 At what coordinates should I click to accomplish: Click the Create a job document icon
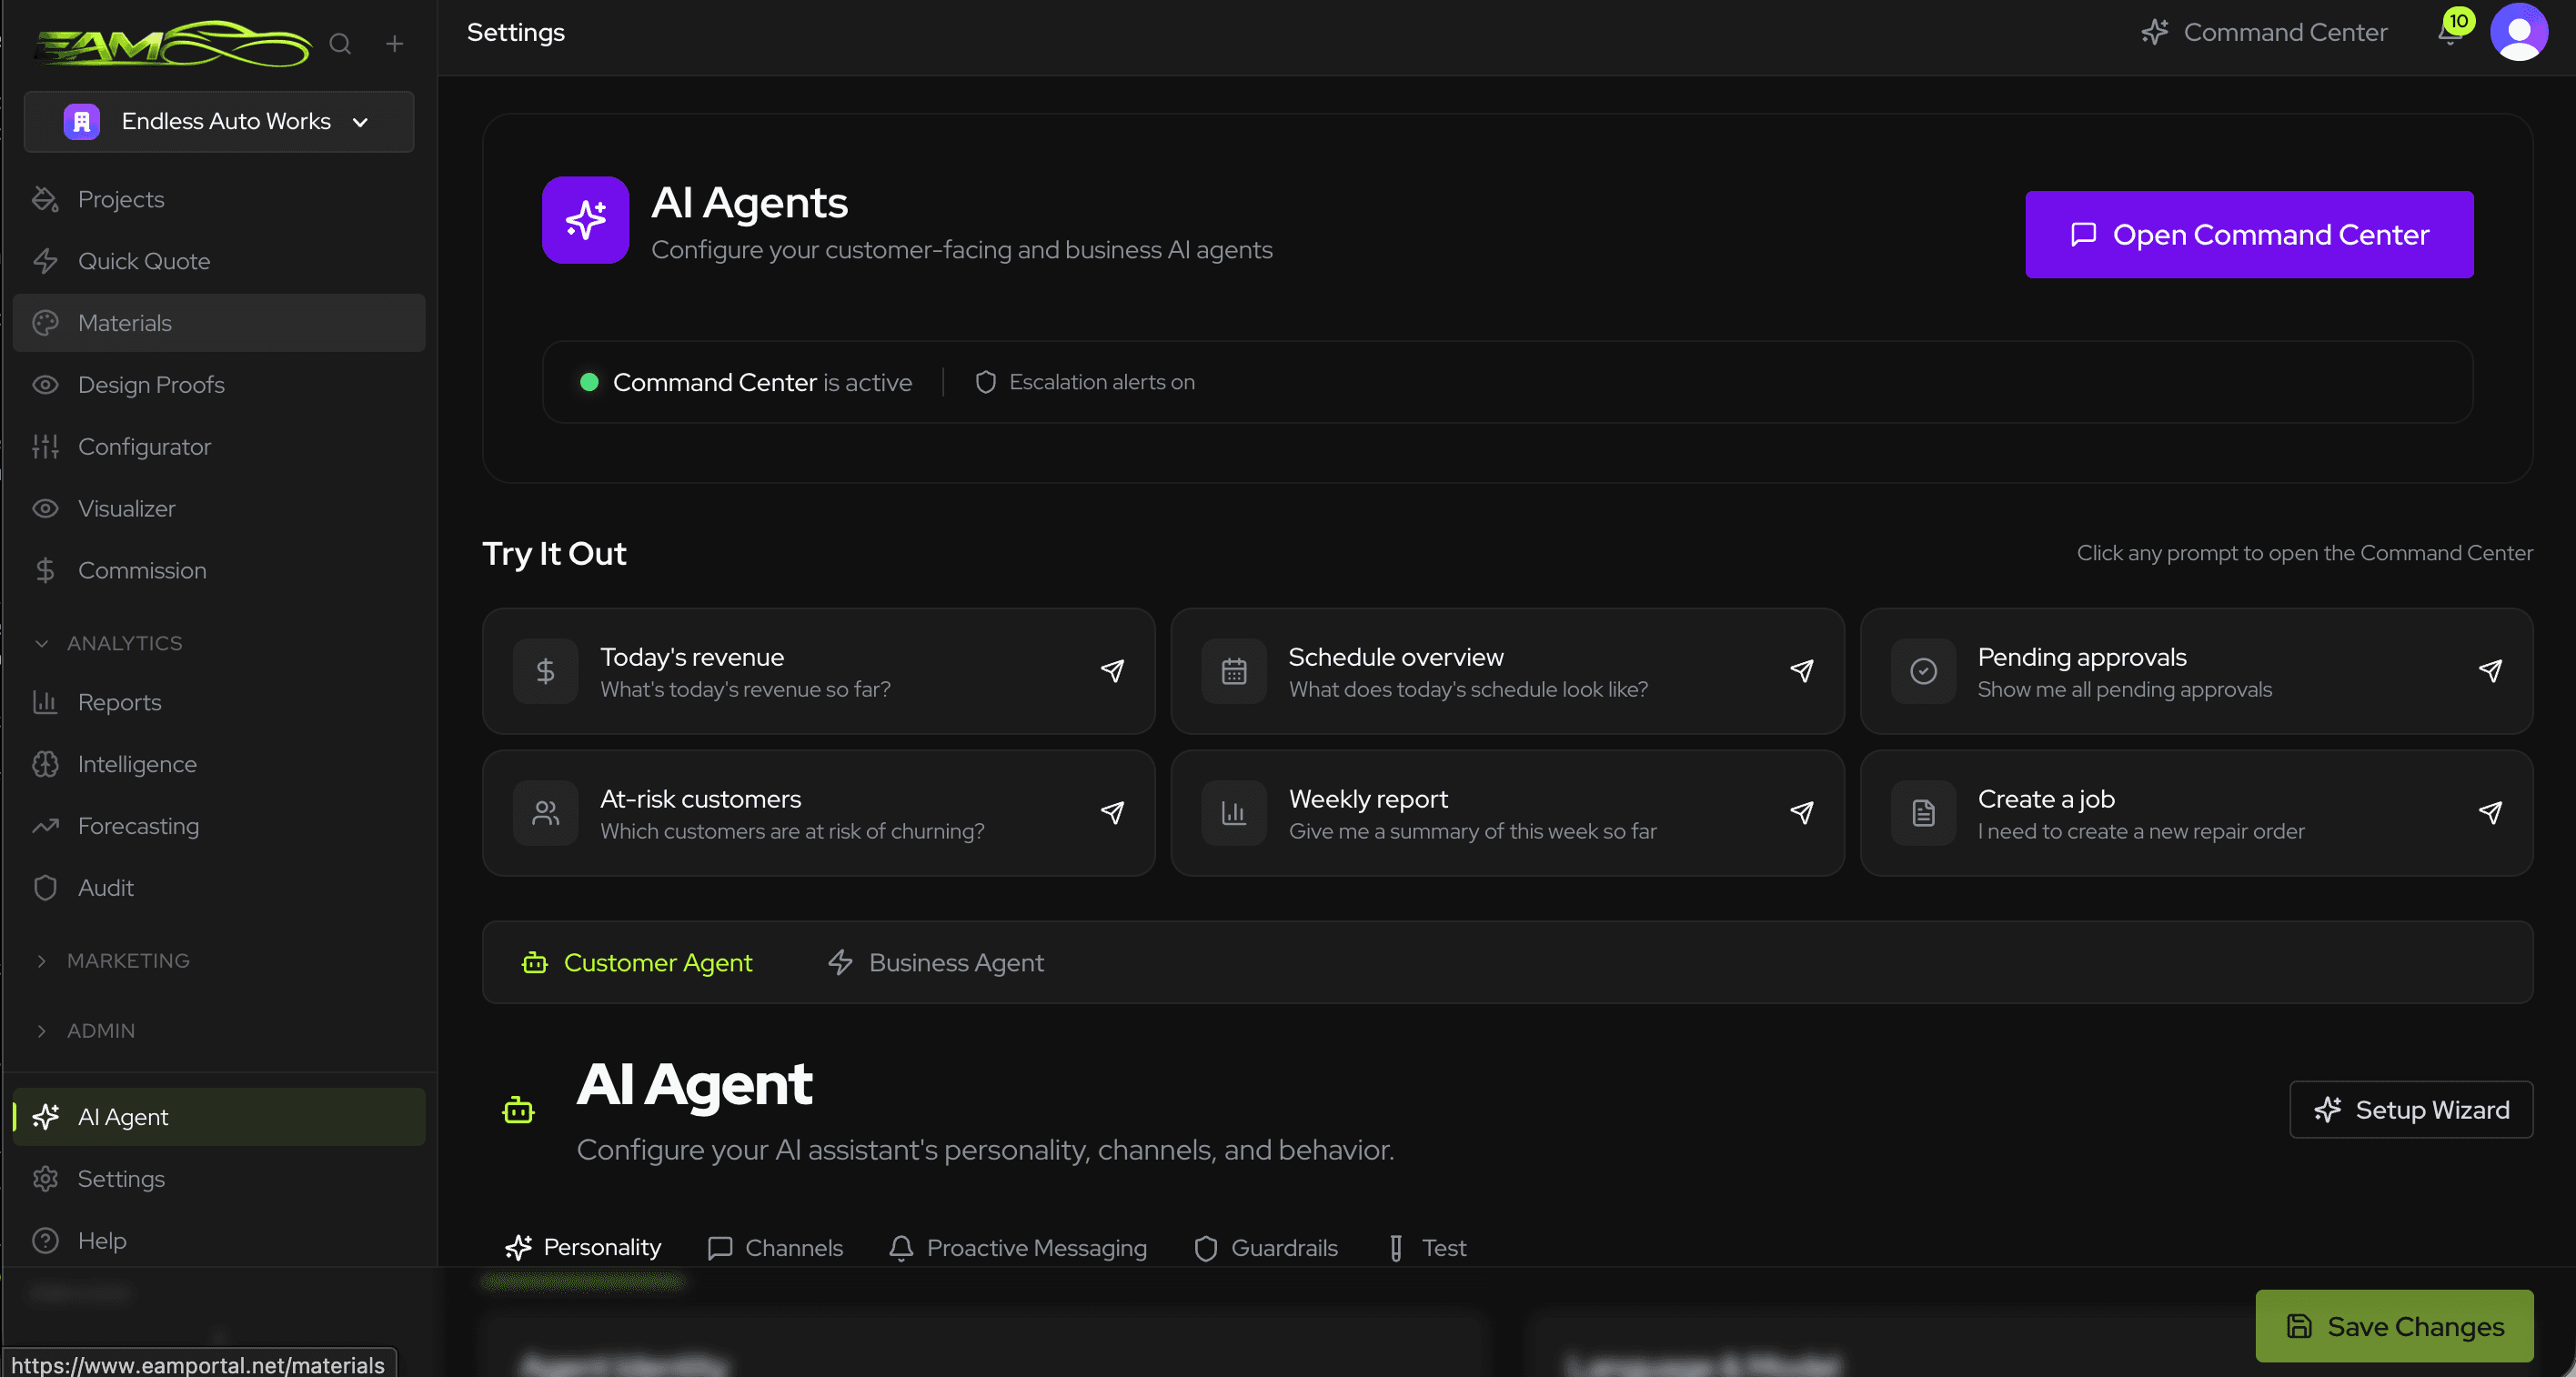(1923, 814)
